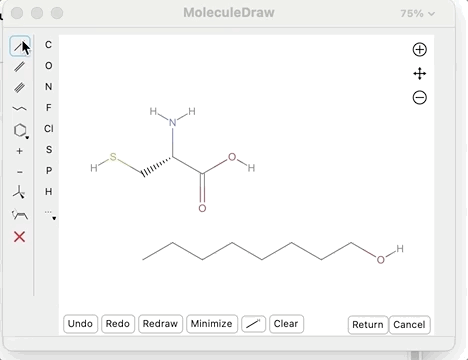Click the Minimize button
Screen dimensions: 468x360
(212, 324)
